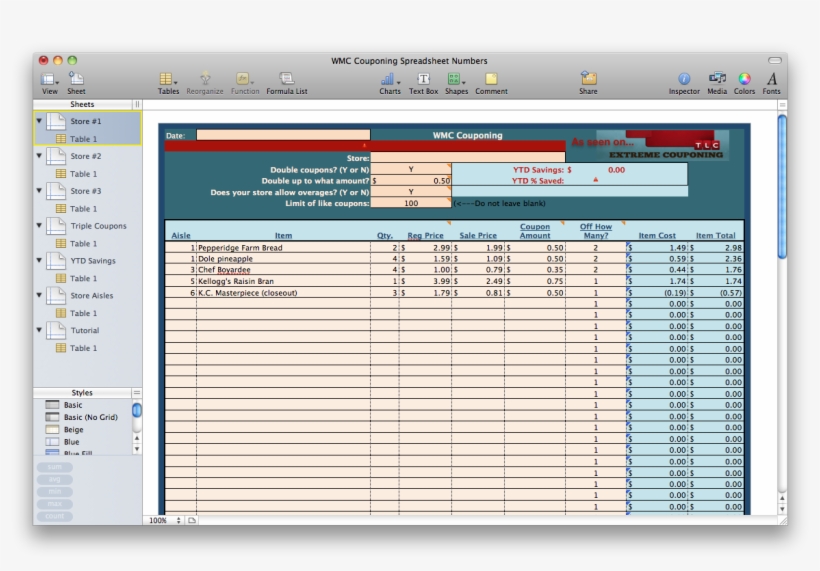This screenshot has height=571, width=820.
Task: Click the sum quick calculation button
Action: (x=54, y=466)
